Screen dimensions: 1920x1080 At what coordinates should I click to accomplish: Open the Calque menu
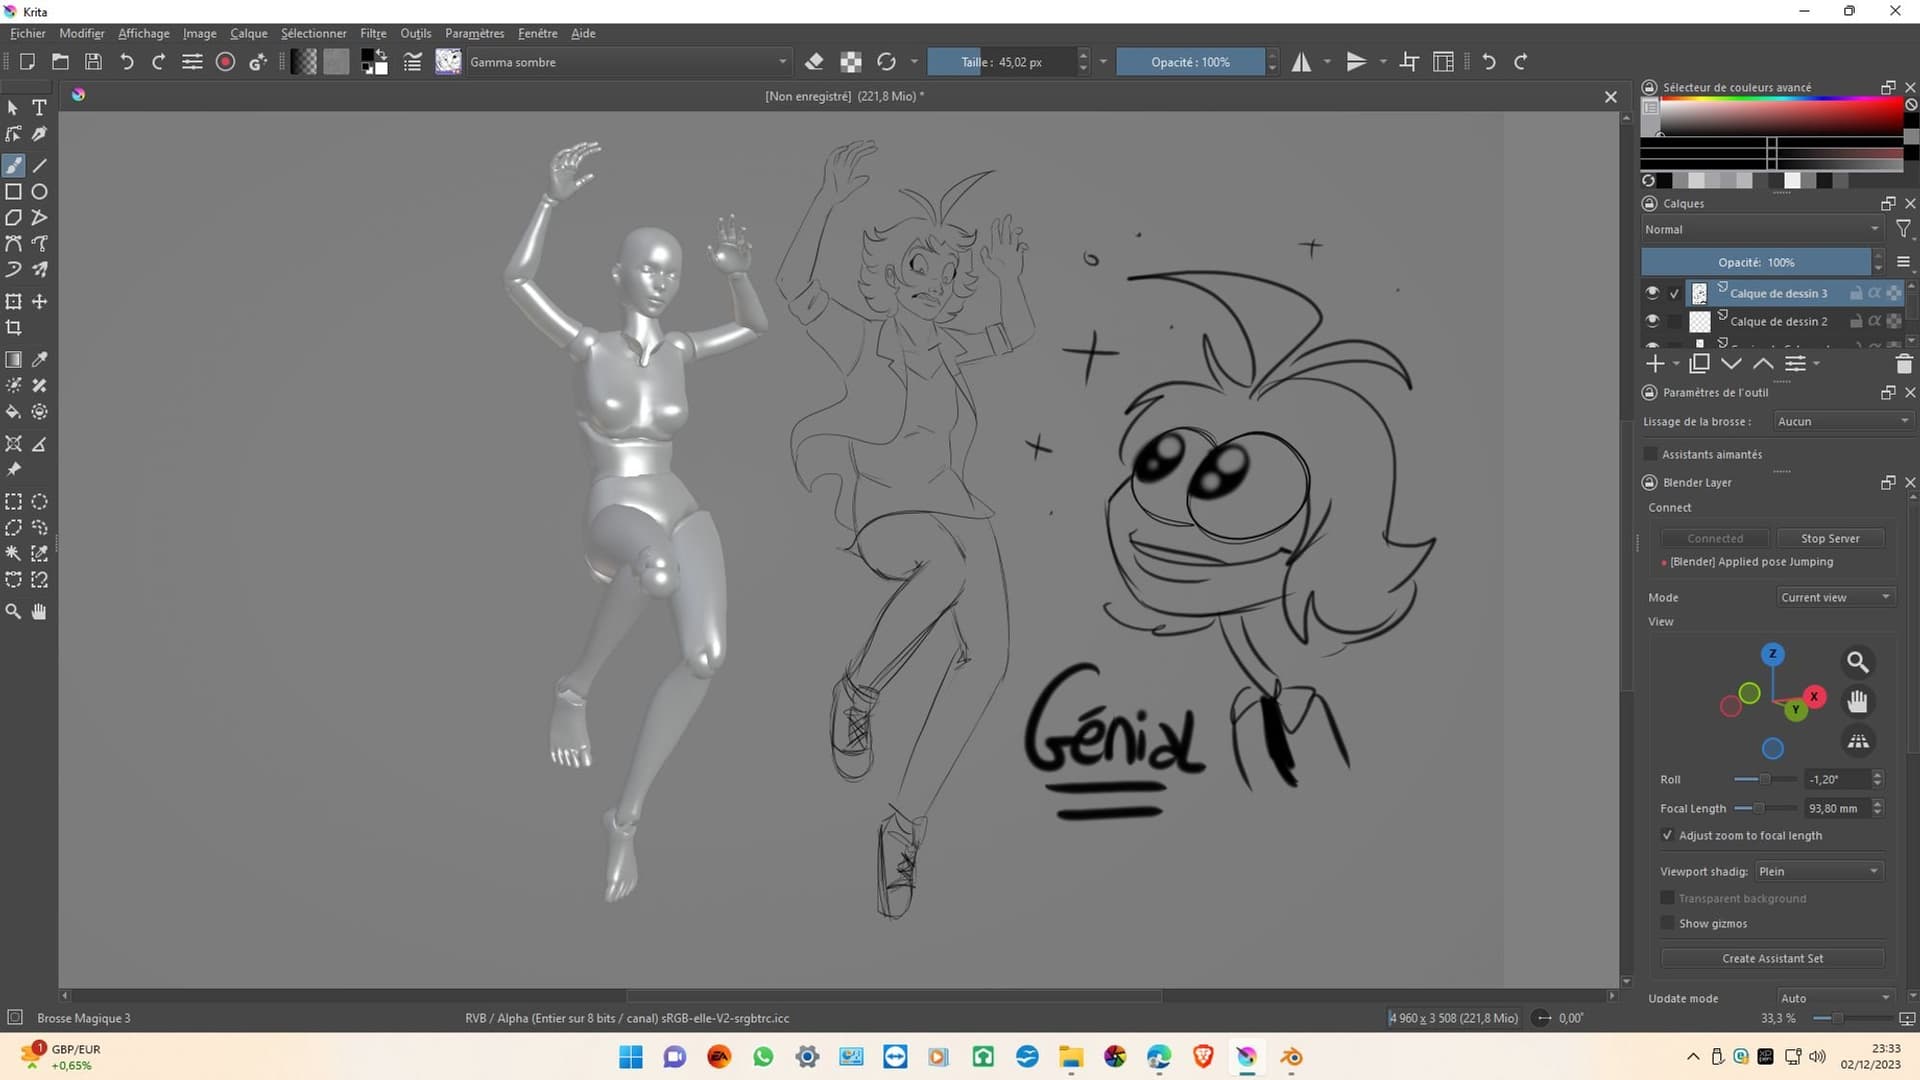coord(248,33)
